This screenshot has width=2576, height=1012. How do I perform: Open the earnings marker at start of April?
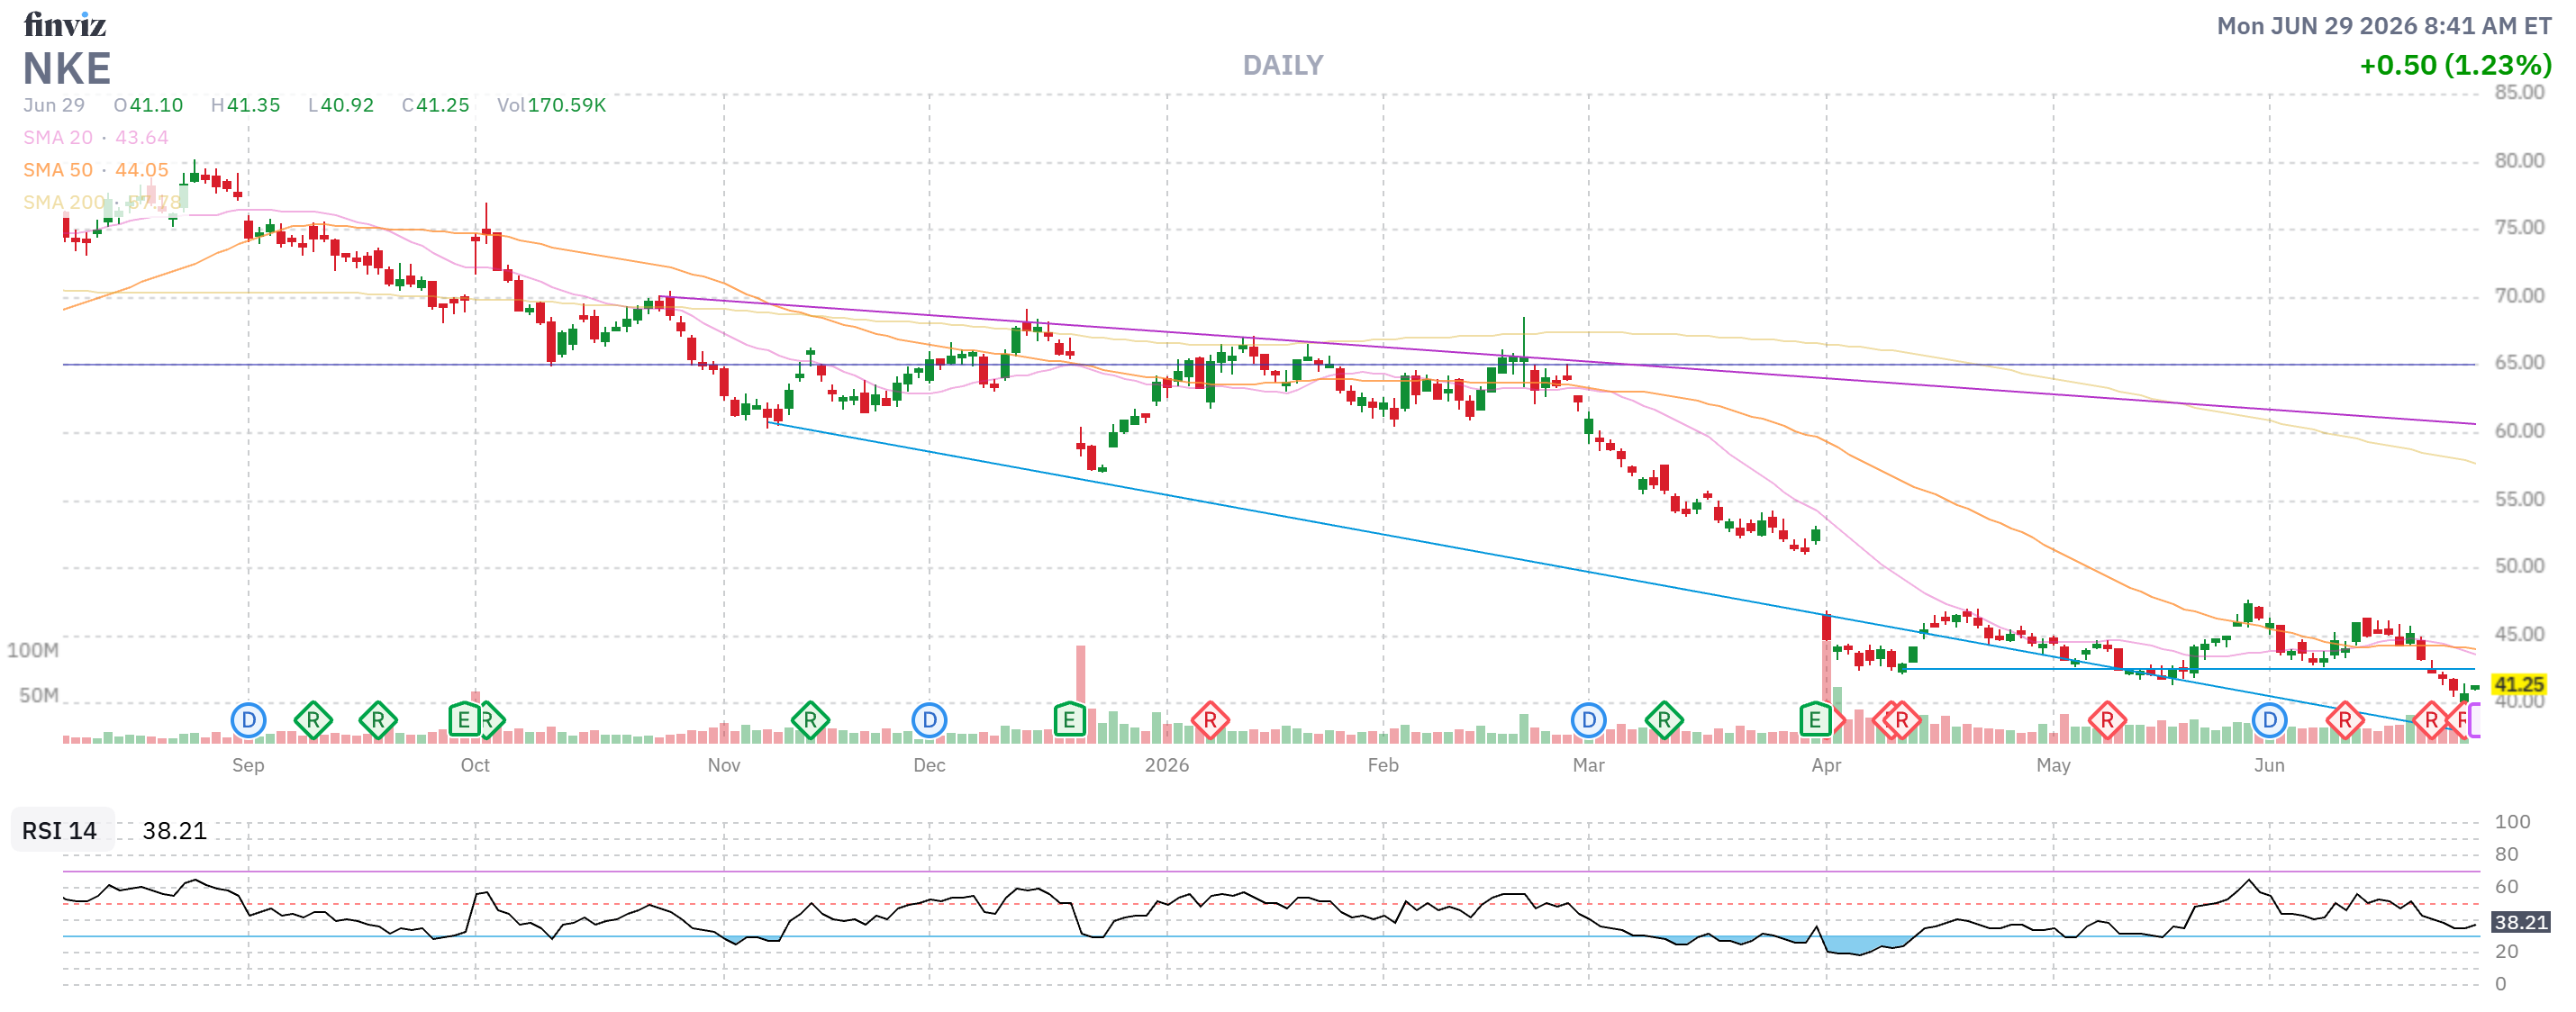tap(1814, 719)
